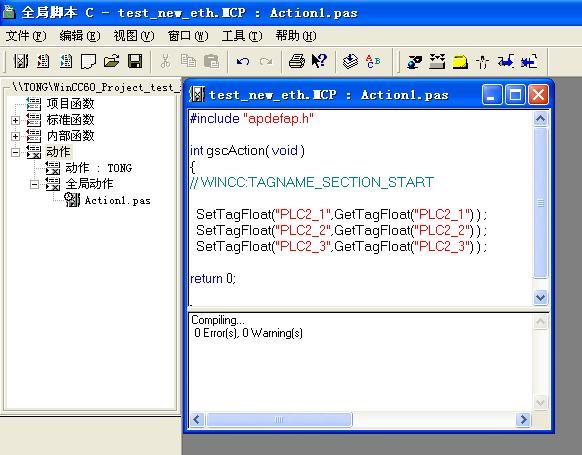Viewport: 582px width, 455px height.
Task: Click the code editor scroll down arrow
Action: (540, 297)
